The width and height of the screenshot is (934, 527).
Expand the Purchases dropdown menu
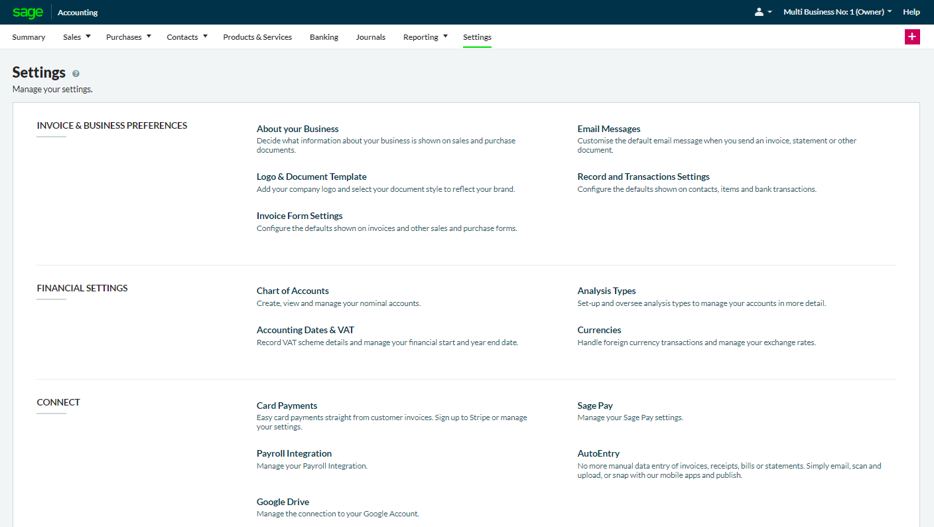click(128, 37)
